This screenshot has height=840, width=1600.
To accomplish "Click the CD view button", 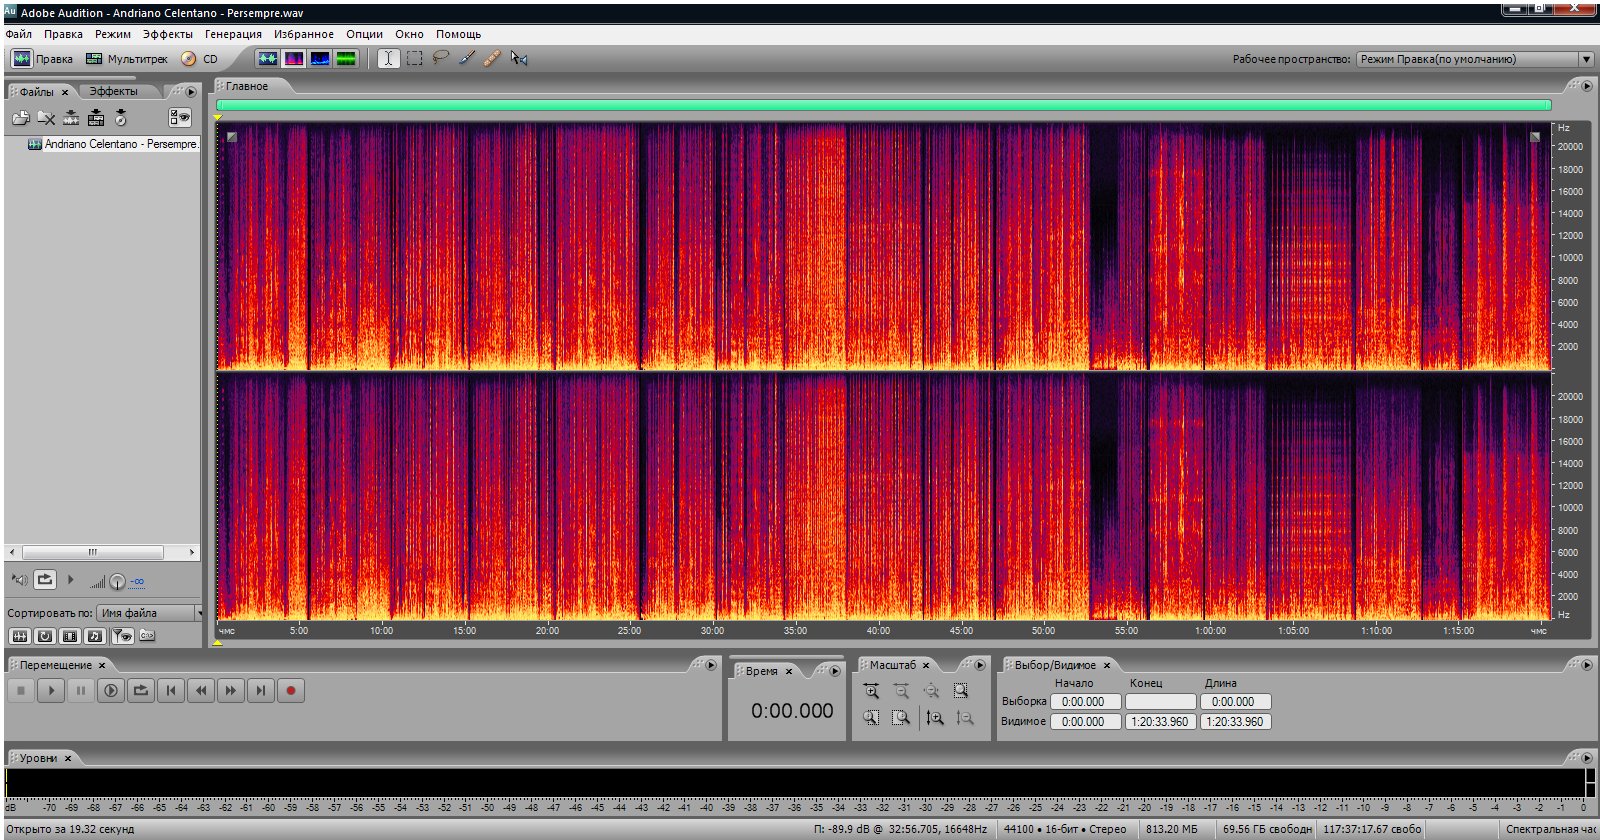I will [x=200, y=59].
